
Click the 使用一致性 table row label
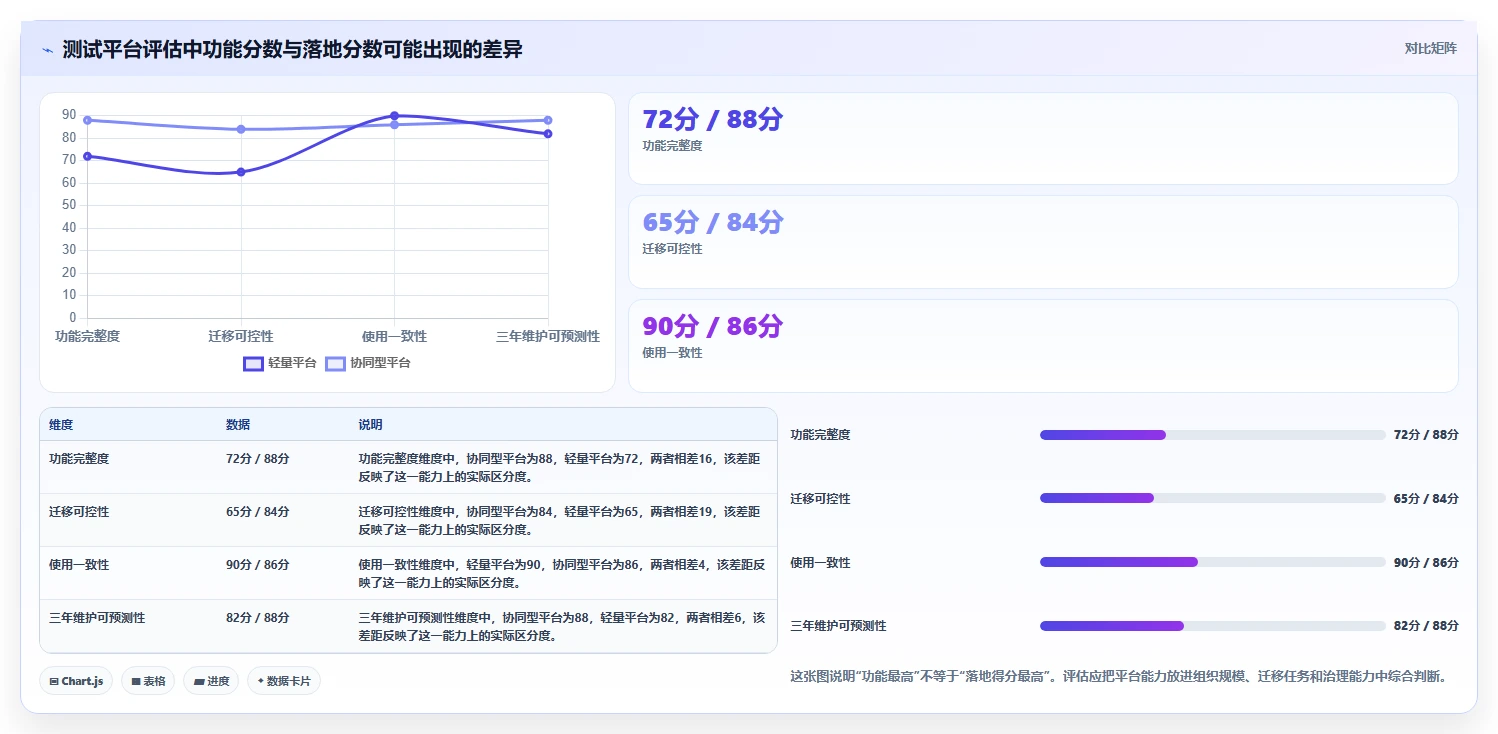point(79,565)
